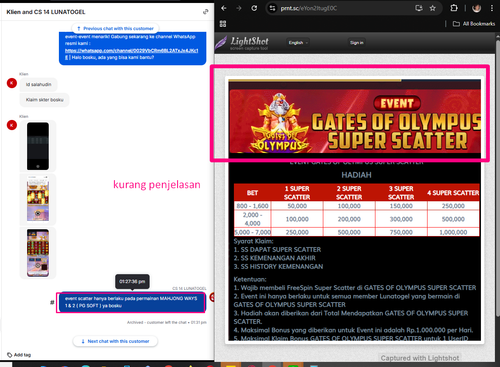Open the Gates of Olympus screenshot image
This screenshot has height=367, width=500.
click(355, 210)
